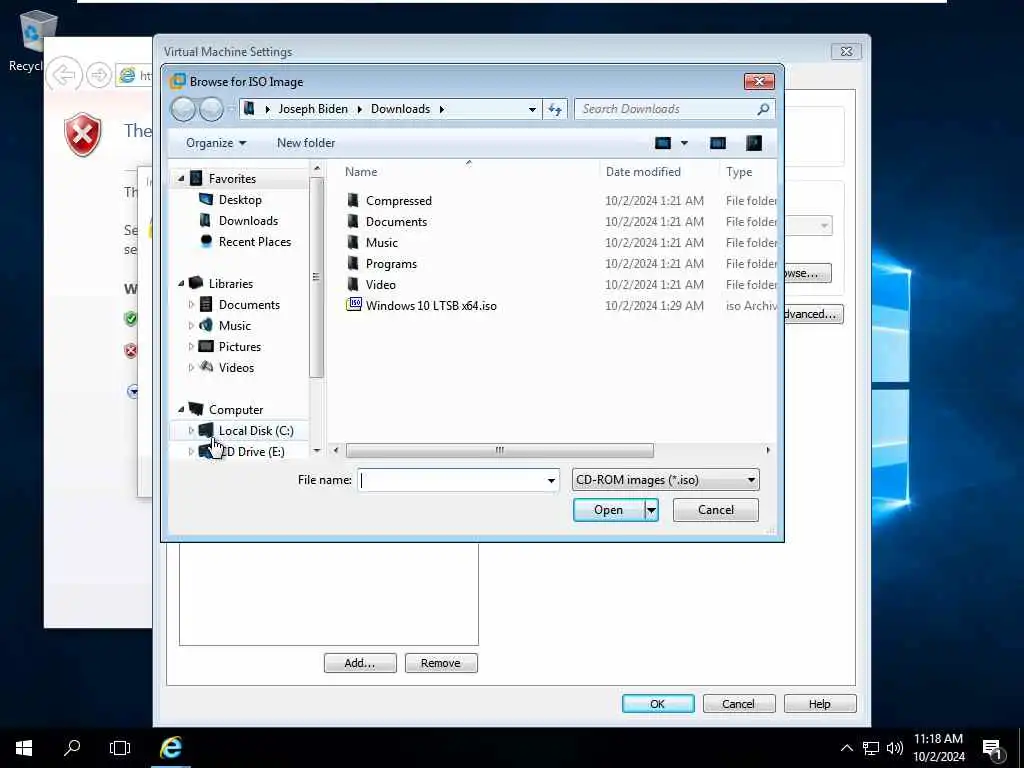Click the Pictures library icon
Screen dimensions: 1024x768
pos(206,346)
